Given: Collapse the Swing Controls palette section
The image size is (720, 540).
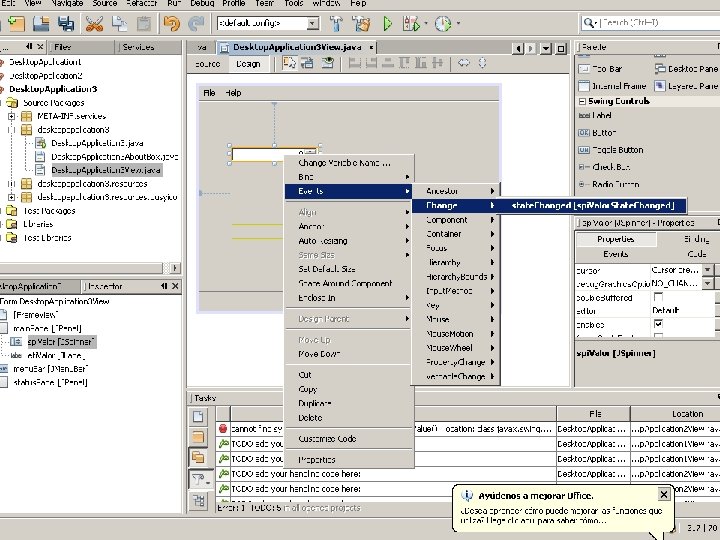Looking at the screenshot, I should coord(581,100).
